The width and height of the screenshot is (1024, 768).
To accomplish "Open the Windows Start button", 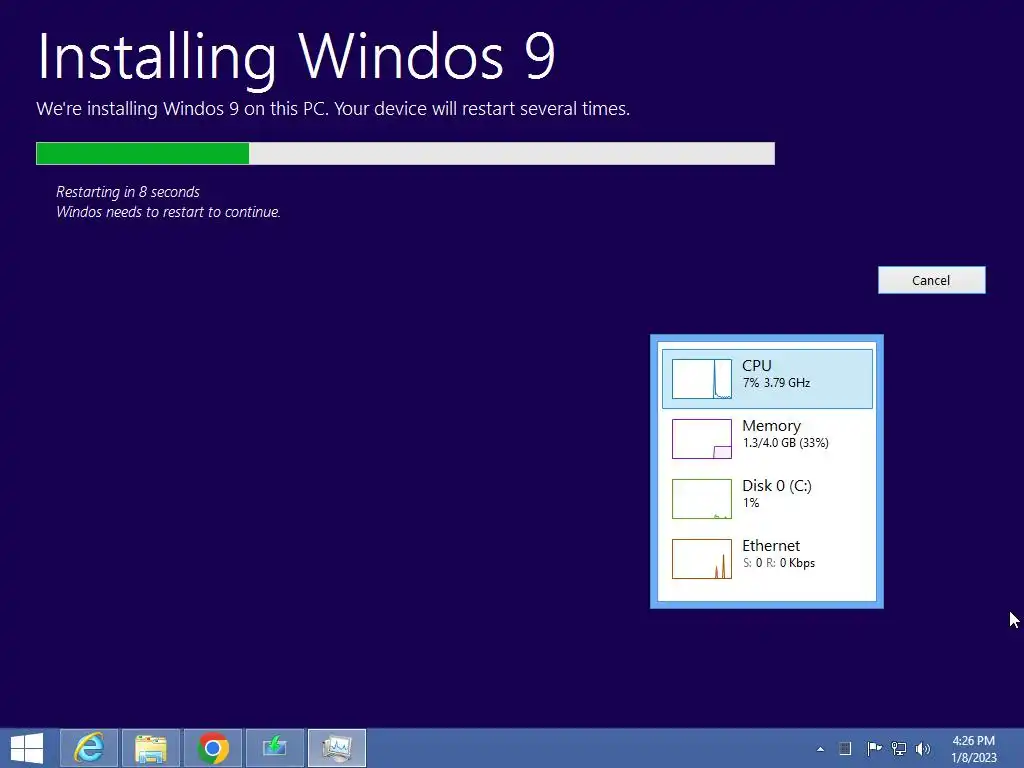I will [x=27, y=748].
